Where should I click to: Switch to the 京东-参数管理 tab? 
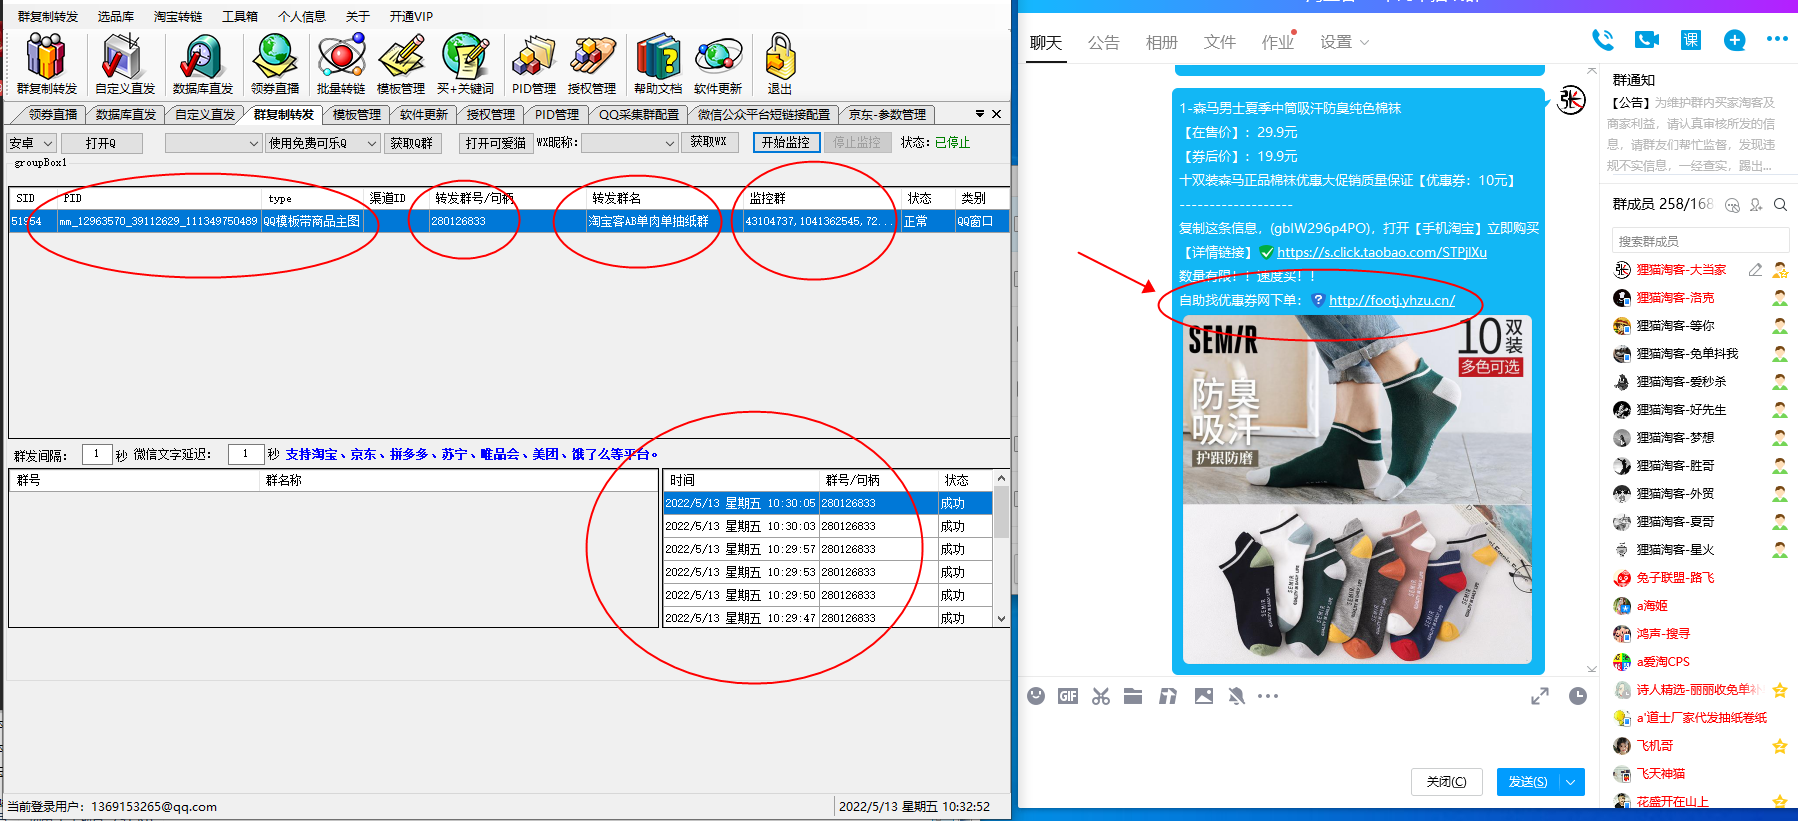tap(887, 115)
